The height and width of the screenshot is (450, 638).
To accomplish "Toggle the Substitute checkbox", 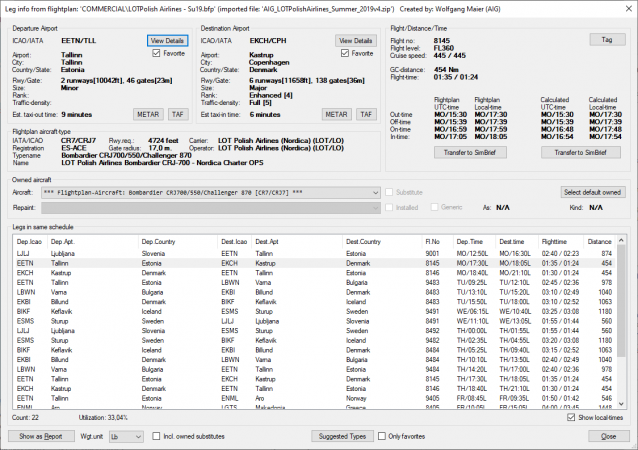I will tap(389, 192).
